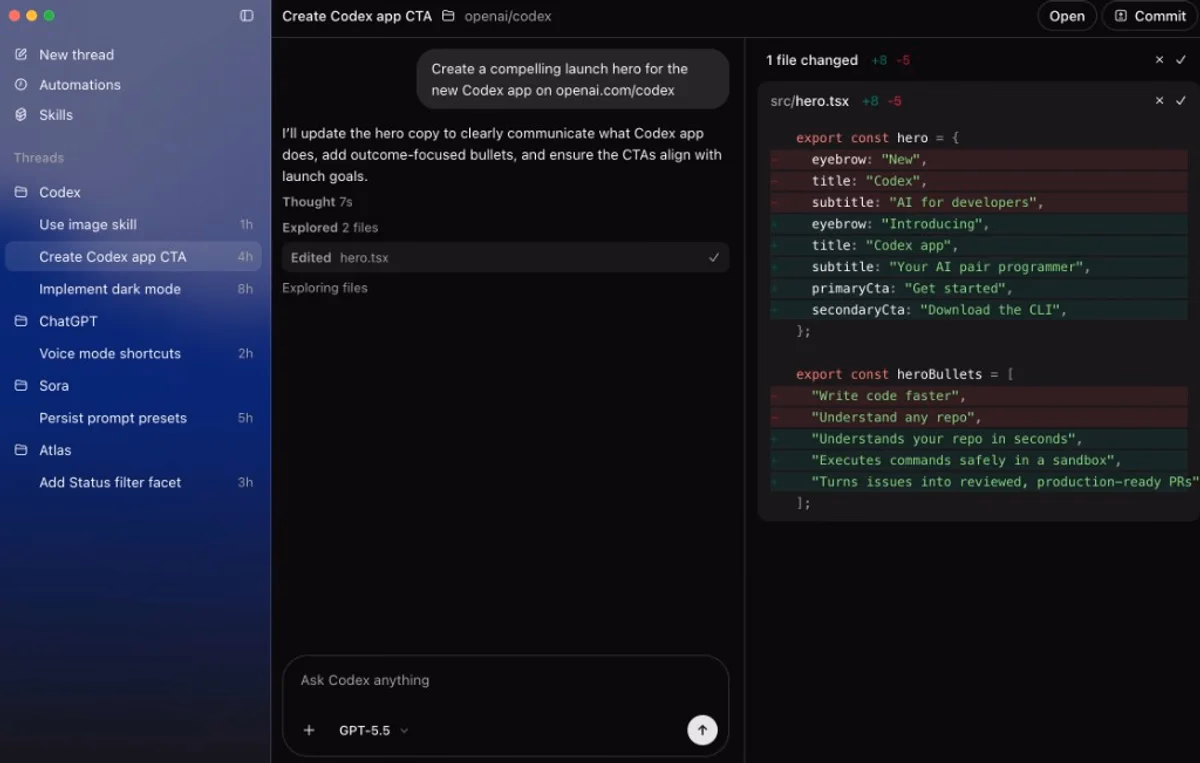Click the New thread compose icon
Viewport: 1200px width, 763px height.
click(21, 54)
